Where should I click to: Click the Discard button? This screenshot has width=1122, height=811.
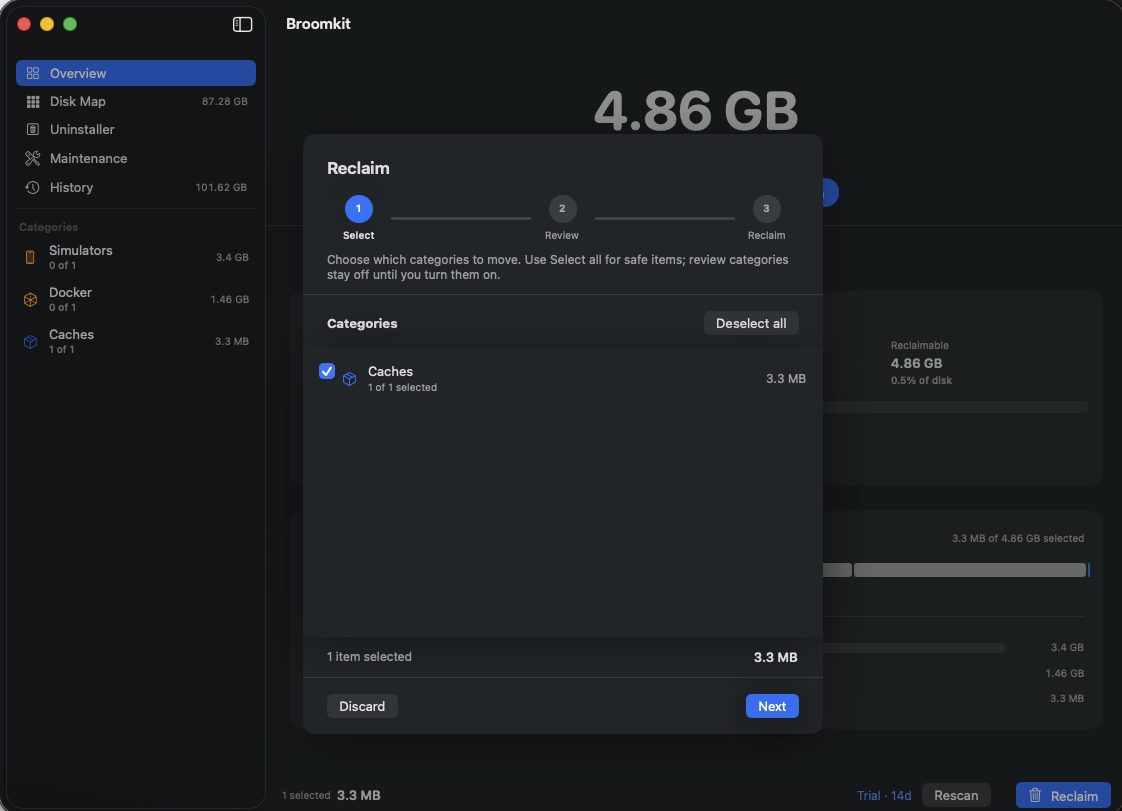(362, 706)
